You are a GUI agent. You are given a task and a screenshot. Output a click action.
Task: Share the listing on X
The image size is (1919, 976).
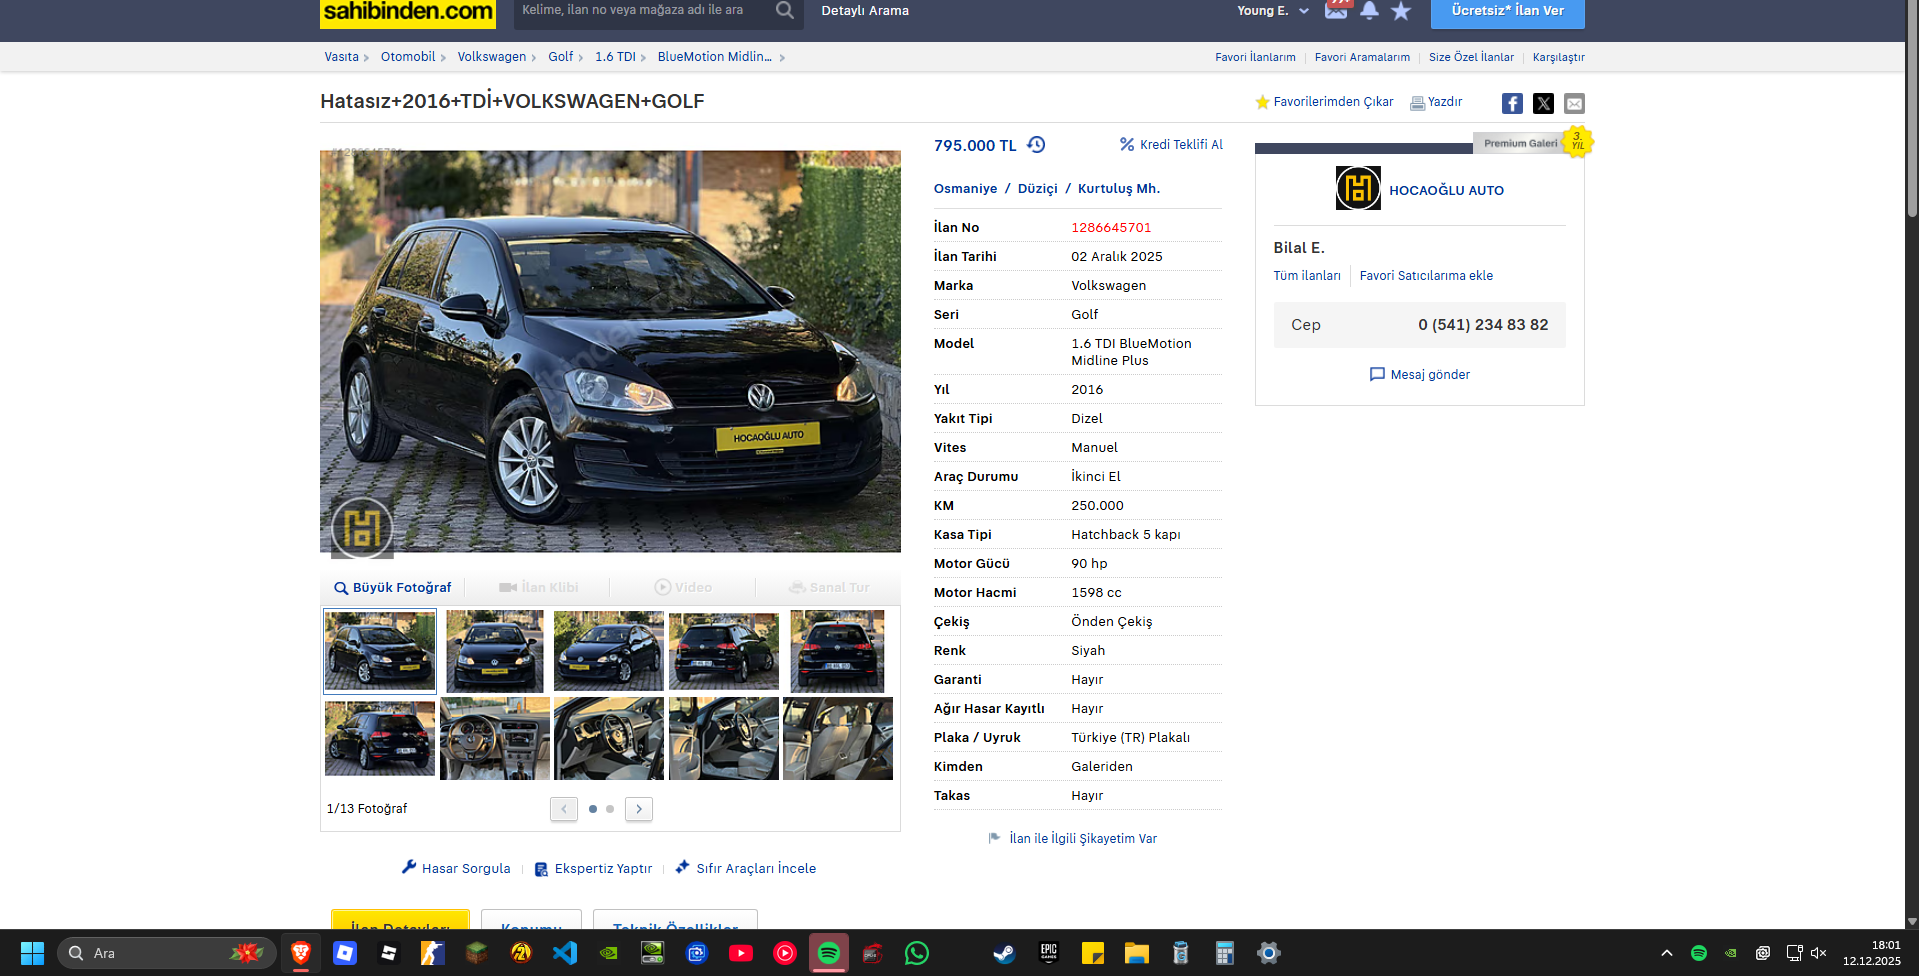click(x=1543, y=103)
